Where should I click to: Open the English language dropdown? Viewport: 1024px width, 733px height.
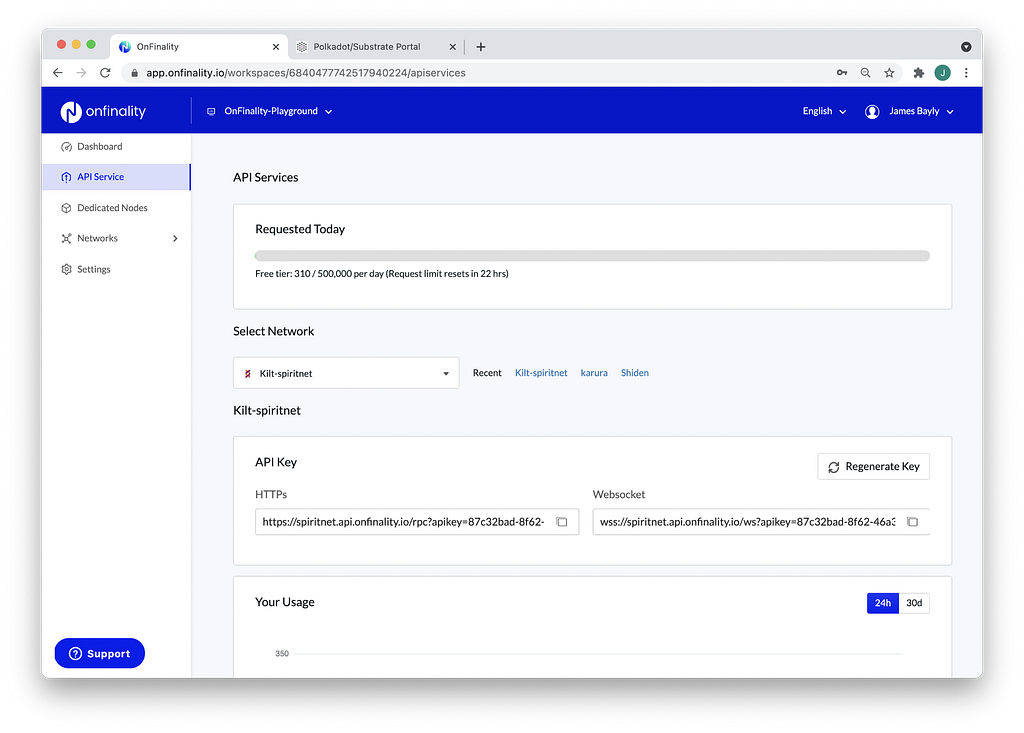pos(824,111)
